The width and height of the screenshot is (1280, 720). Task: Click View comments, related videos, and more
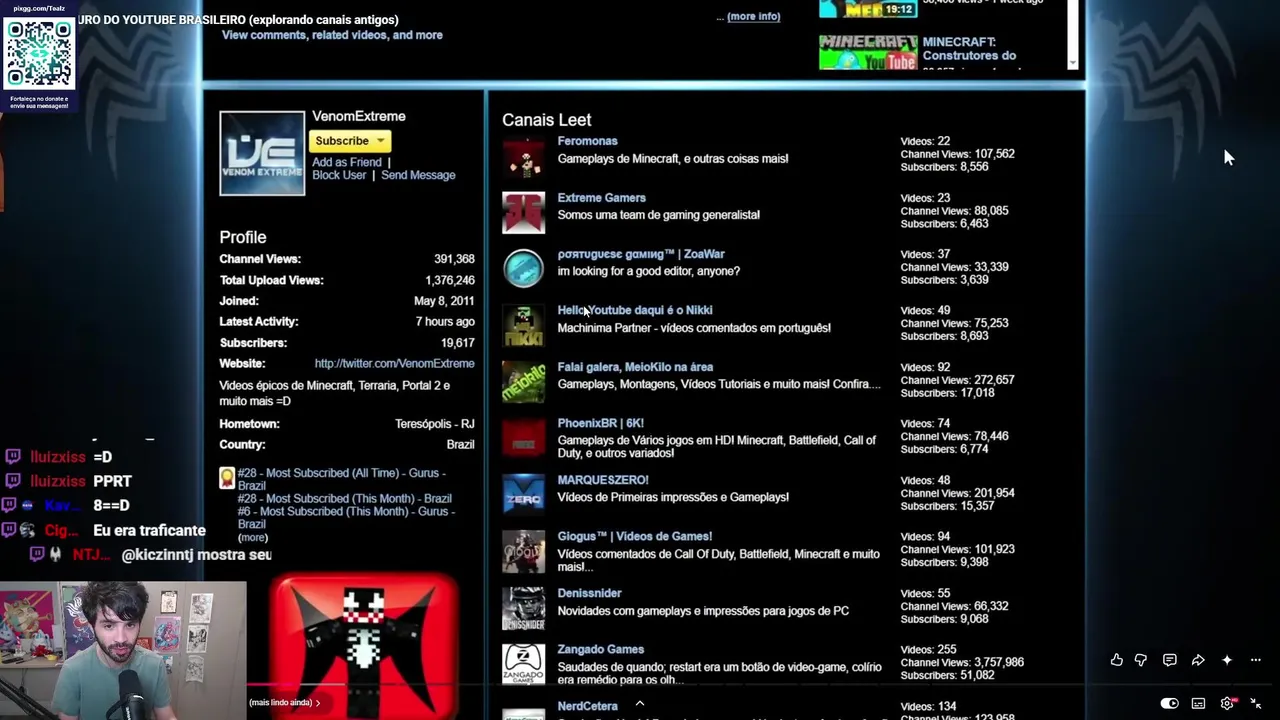332,35
